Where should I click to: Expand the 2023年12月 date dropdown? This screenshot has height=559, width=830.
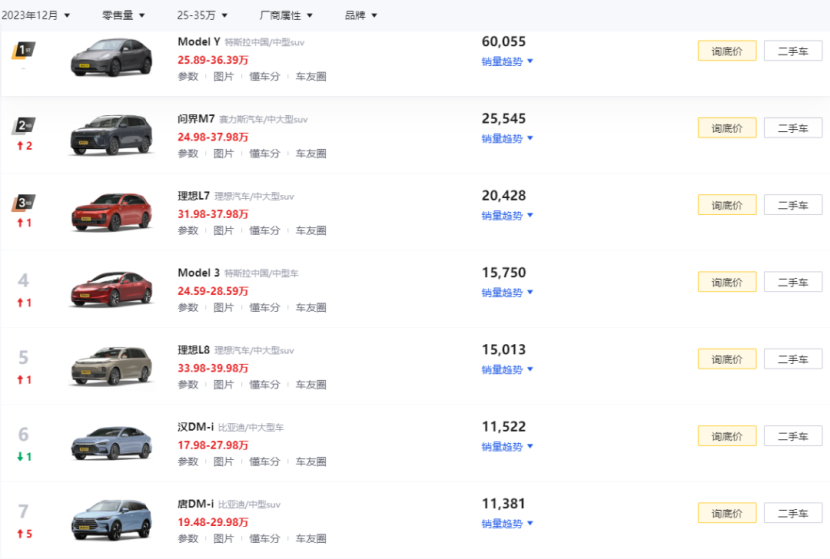click(35, 15)
